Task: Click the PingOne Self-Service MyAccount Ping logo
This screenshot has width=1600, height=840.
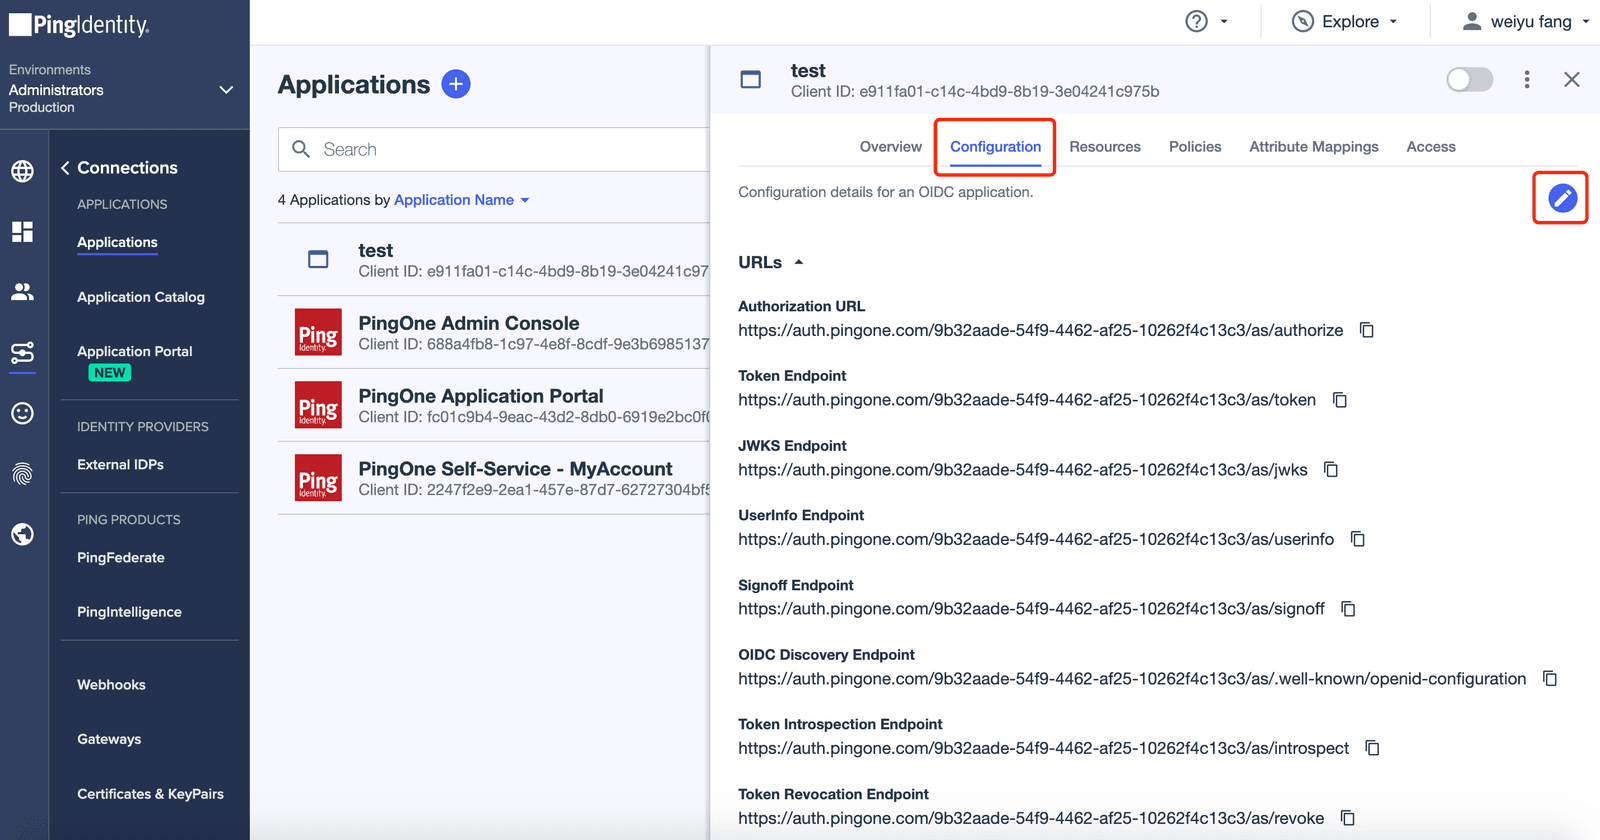Action: pyautogui.click(x=318, y=478)
